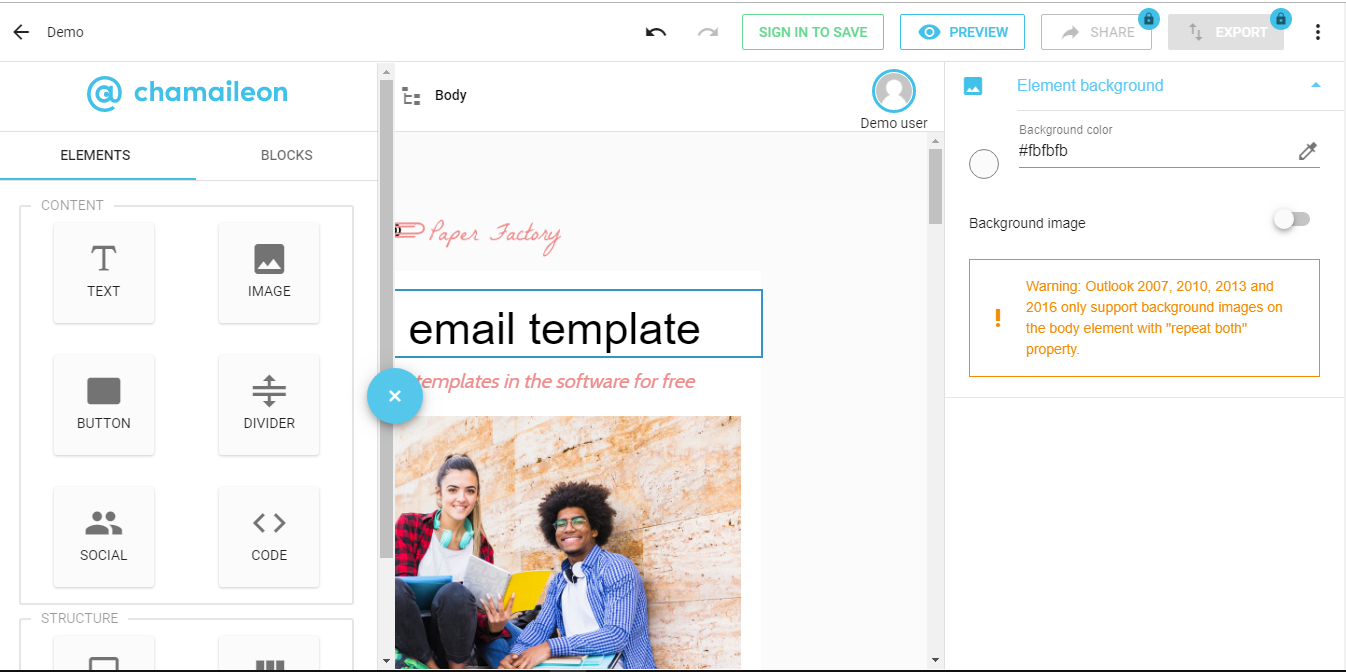Open the three-dot overflow menu

pyautogui.click(x=1318, y=32)
